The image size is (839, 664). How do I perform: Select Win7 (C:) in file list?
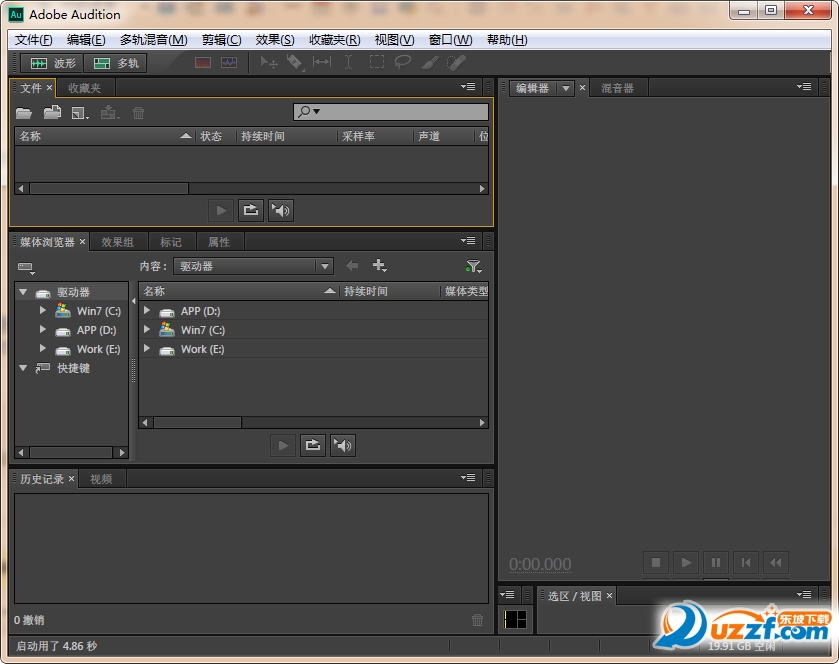click(x=314, y=330)
